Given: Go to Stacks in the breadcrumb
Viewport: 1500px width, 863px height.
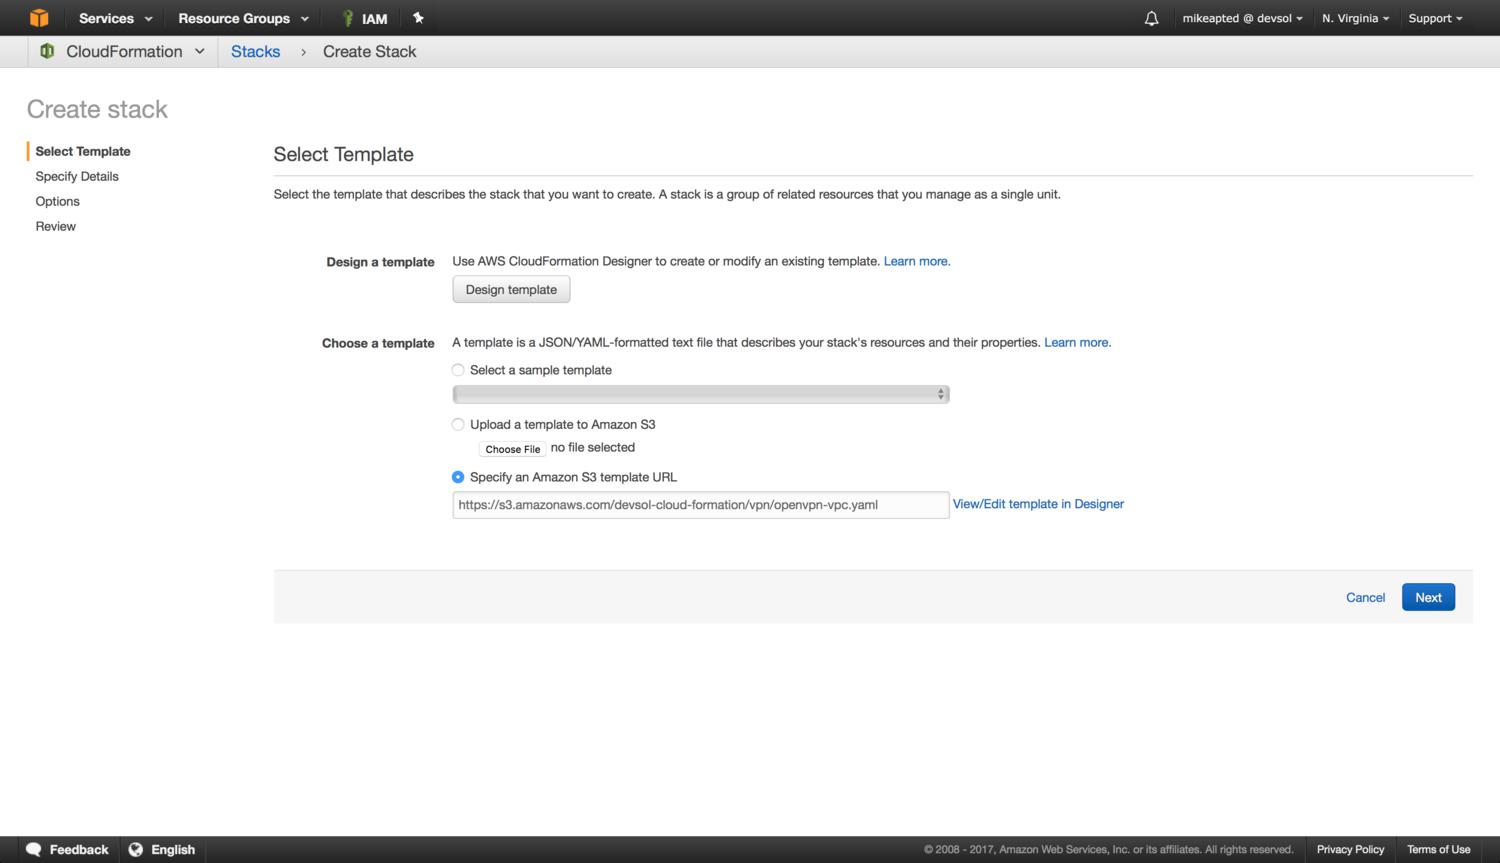Looking at the screenshot, I should click(x=255, y=51).
